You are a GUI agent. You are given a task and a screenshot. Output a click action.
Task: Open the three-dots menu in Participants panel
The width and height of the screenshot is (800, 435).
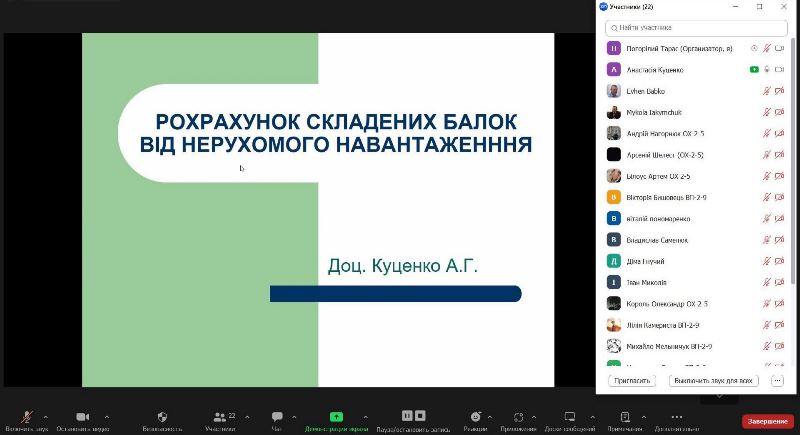pos(777,380)
